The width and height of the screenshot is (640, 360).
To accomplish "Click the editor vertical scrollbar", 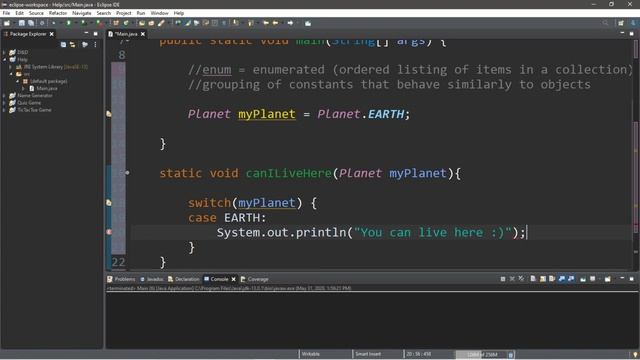I will [636, 153].
